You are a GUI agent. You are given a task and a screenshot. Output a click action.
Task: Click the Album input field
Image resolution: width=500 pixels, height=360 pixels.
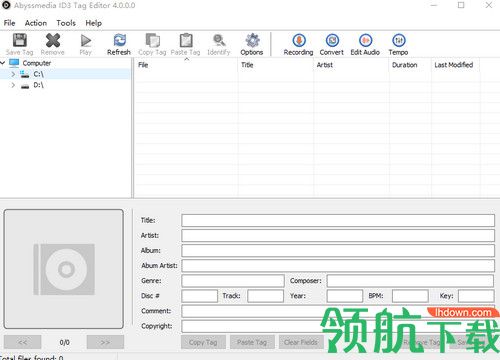[338, 250]
